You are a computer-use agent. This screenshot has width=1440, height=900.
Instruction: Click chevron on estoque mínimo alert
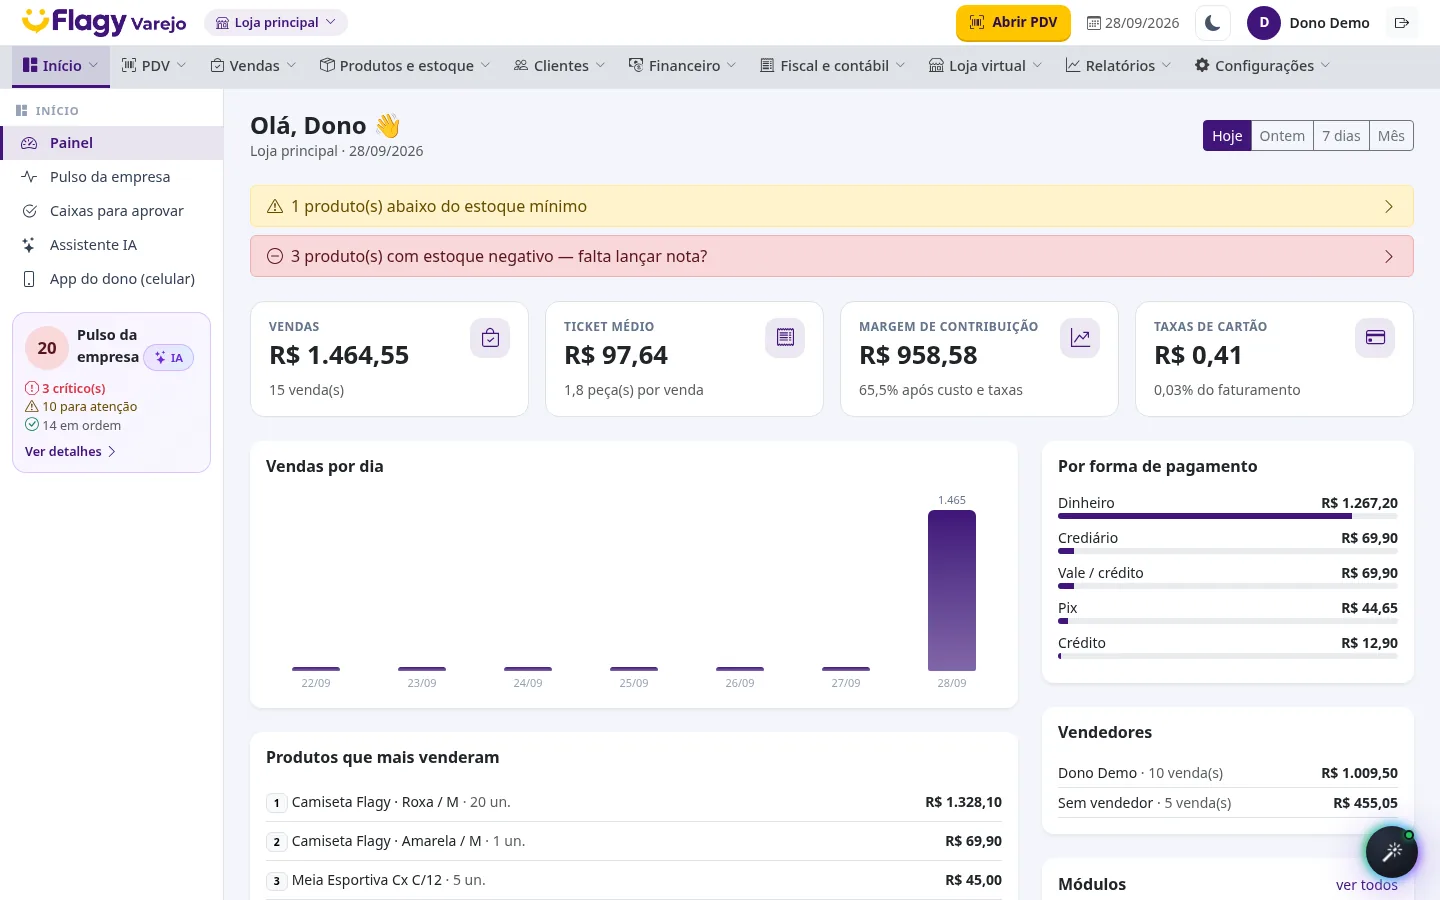1389,206
